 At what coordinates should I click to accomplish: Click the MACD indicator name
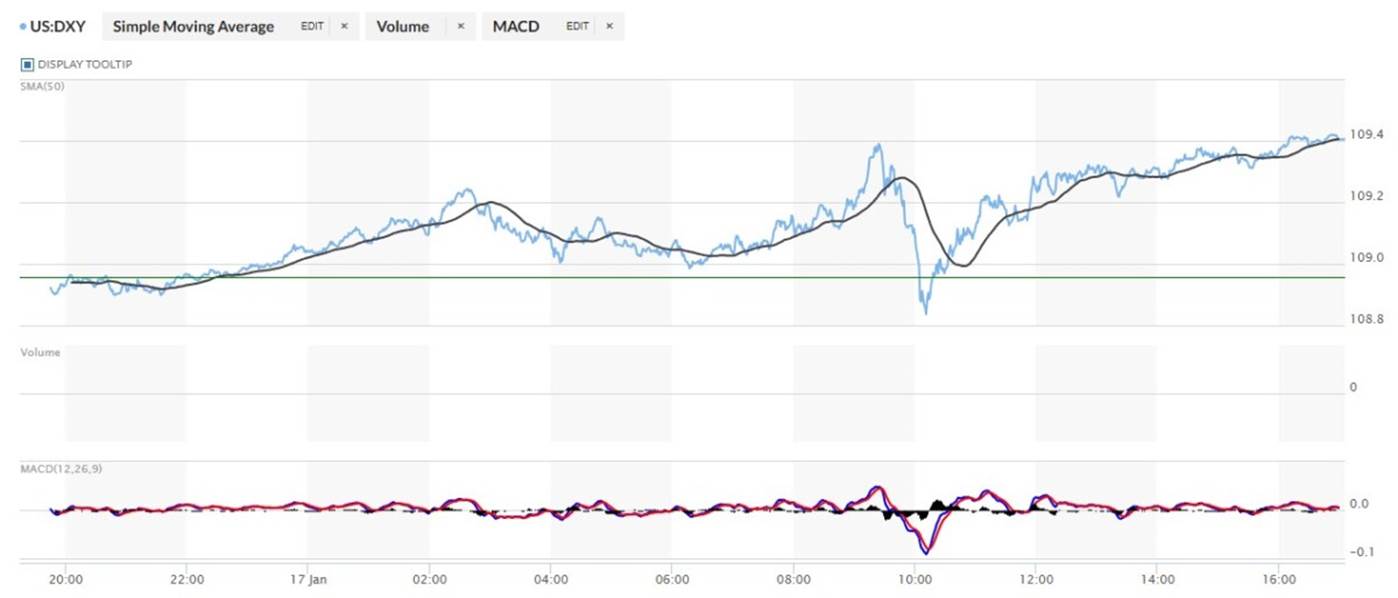point(516,27)
